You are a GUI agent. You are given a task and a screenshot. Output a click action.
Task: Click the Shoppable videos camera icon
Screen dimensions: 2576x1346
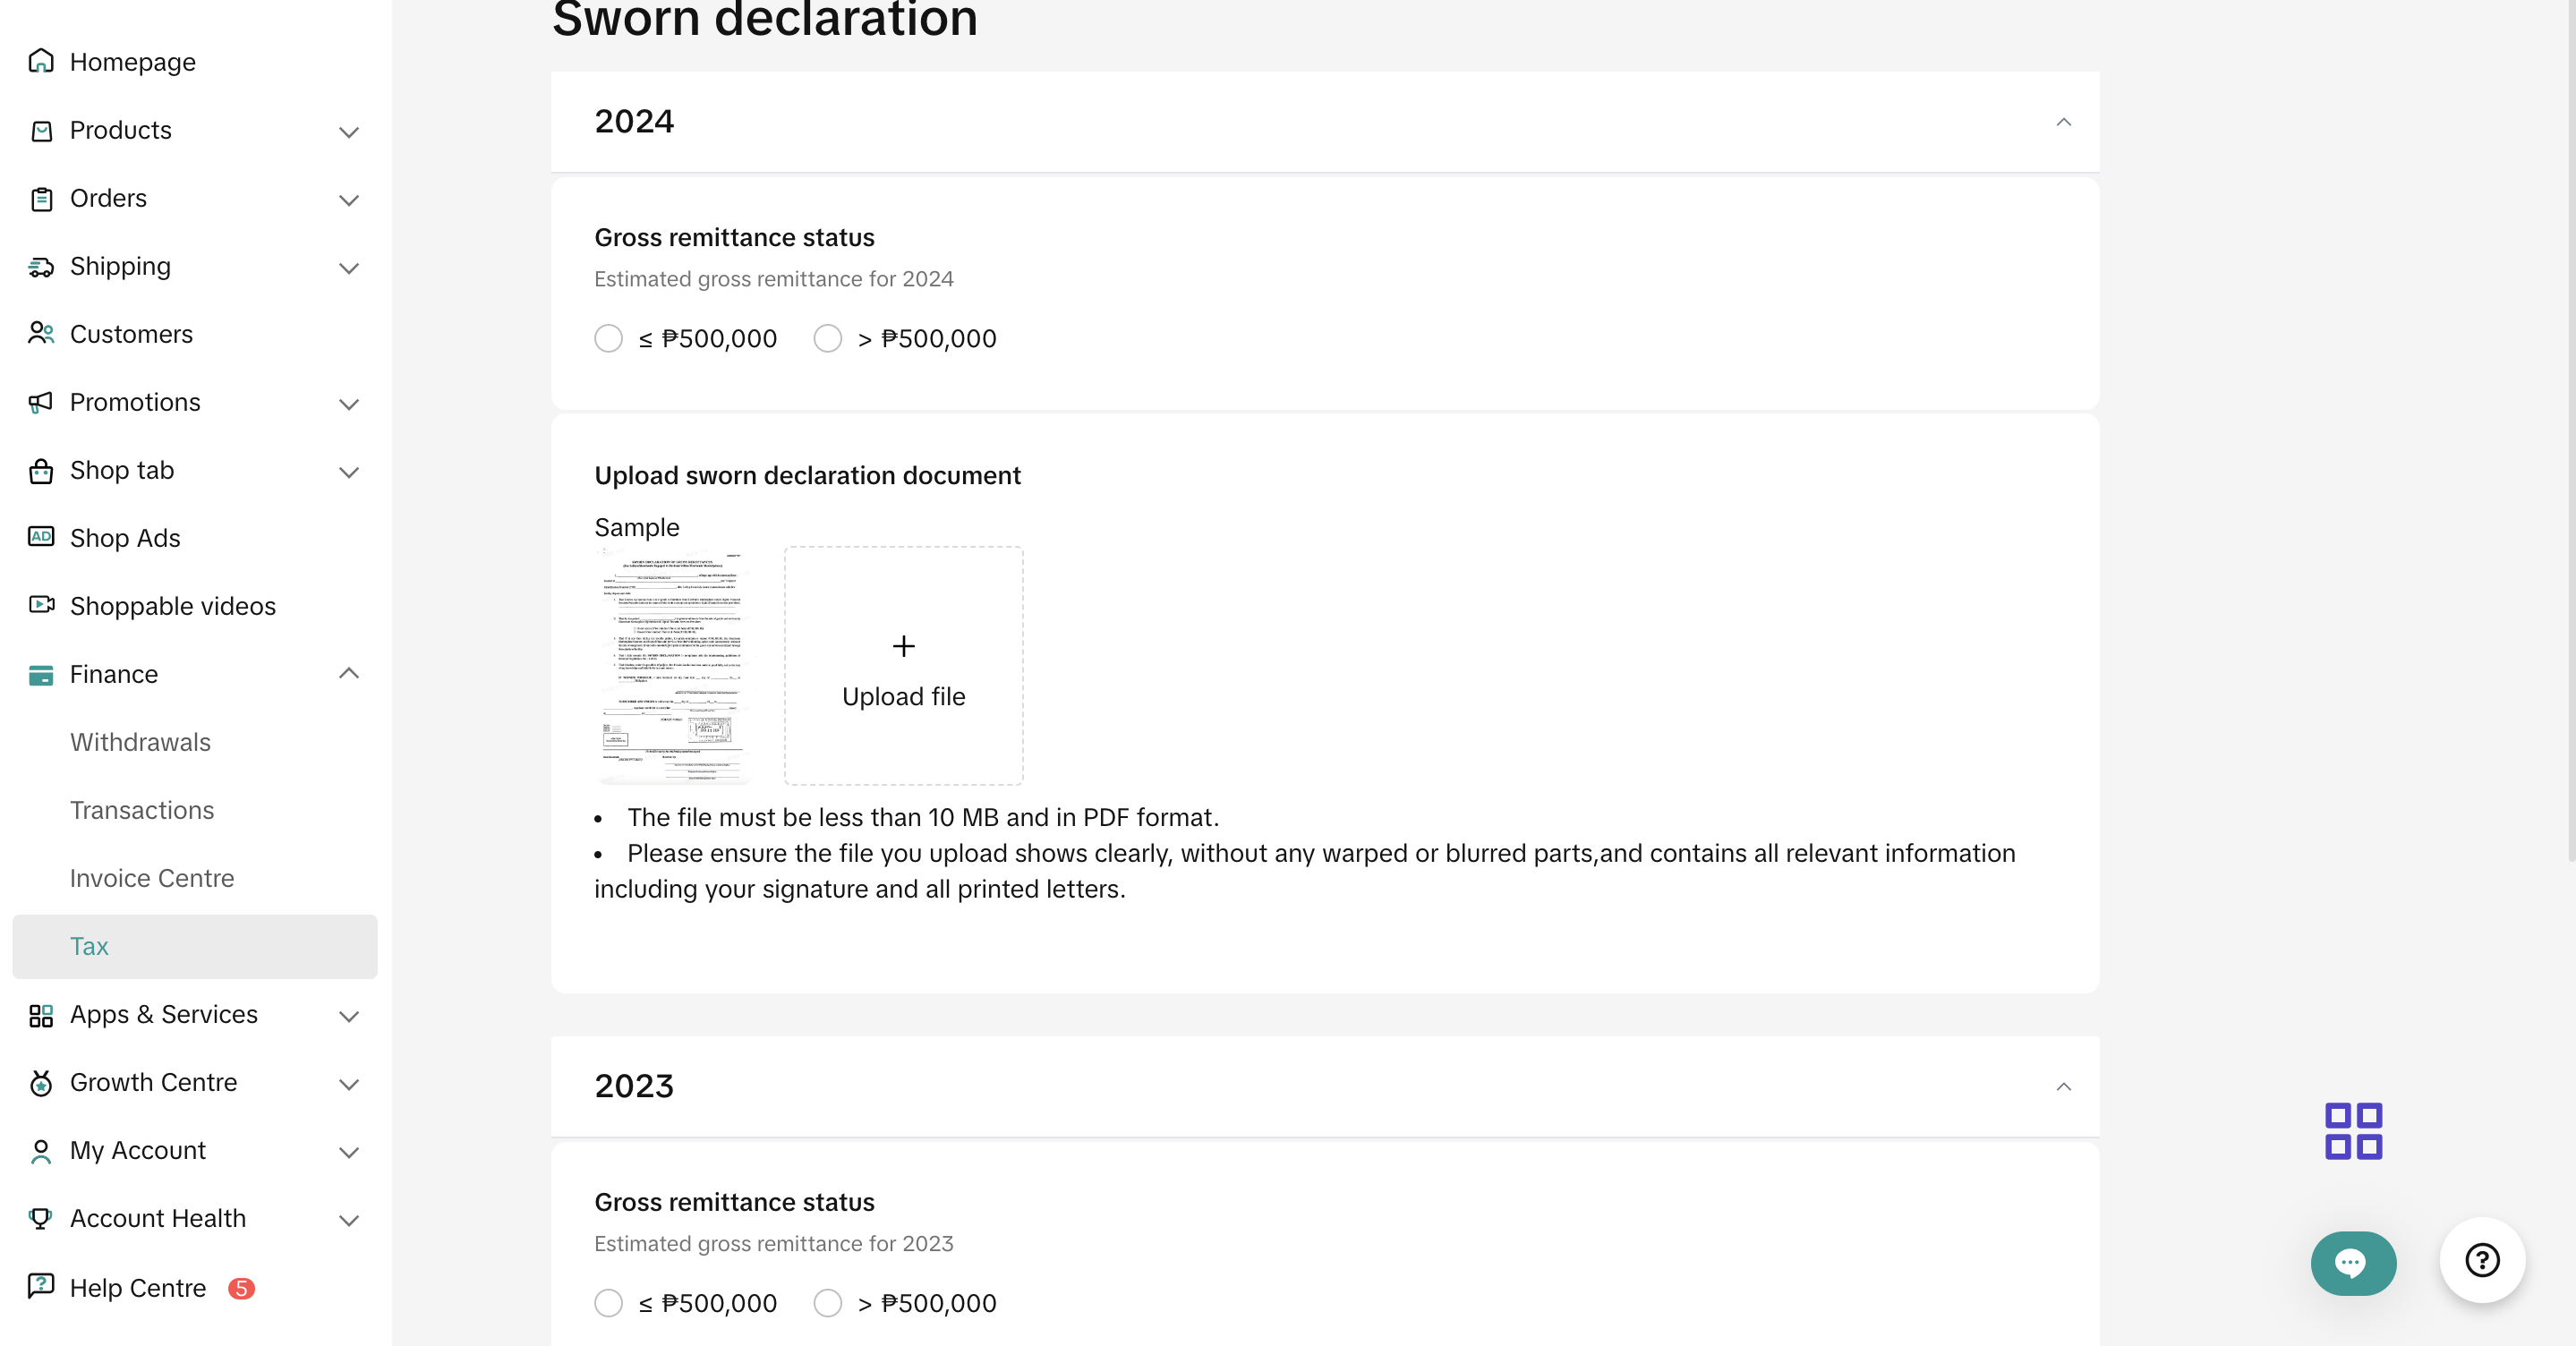point(41,605)
